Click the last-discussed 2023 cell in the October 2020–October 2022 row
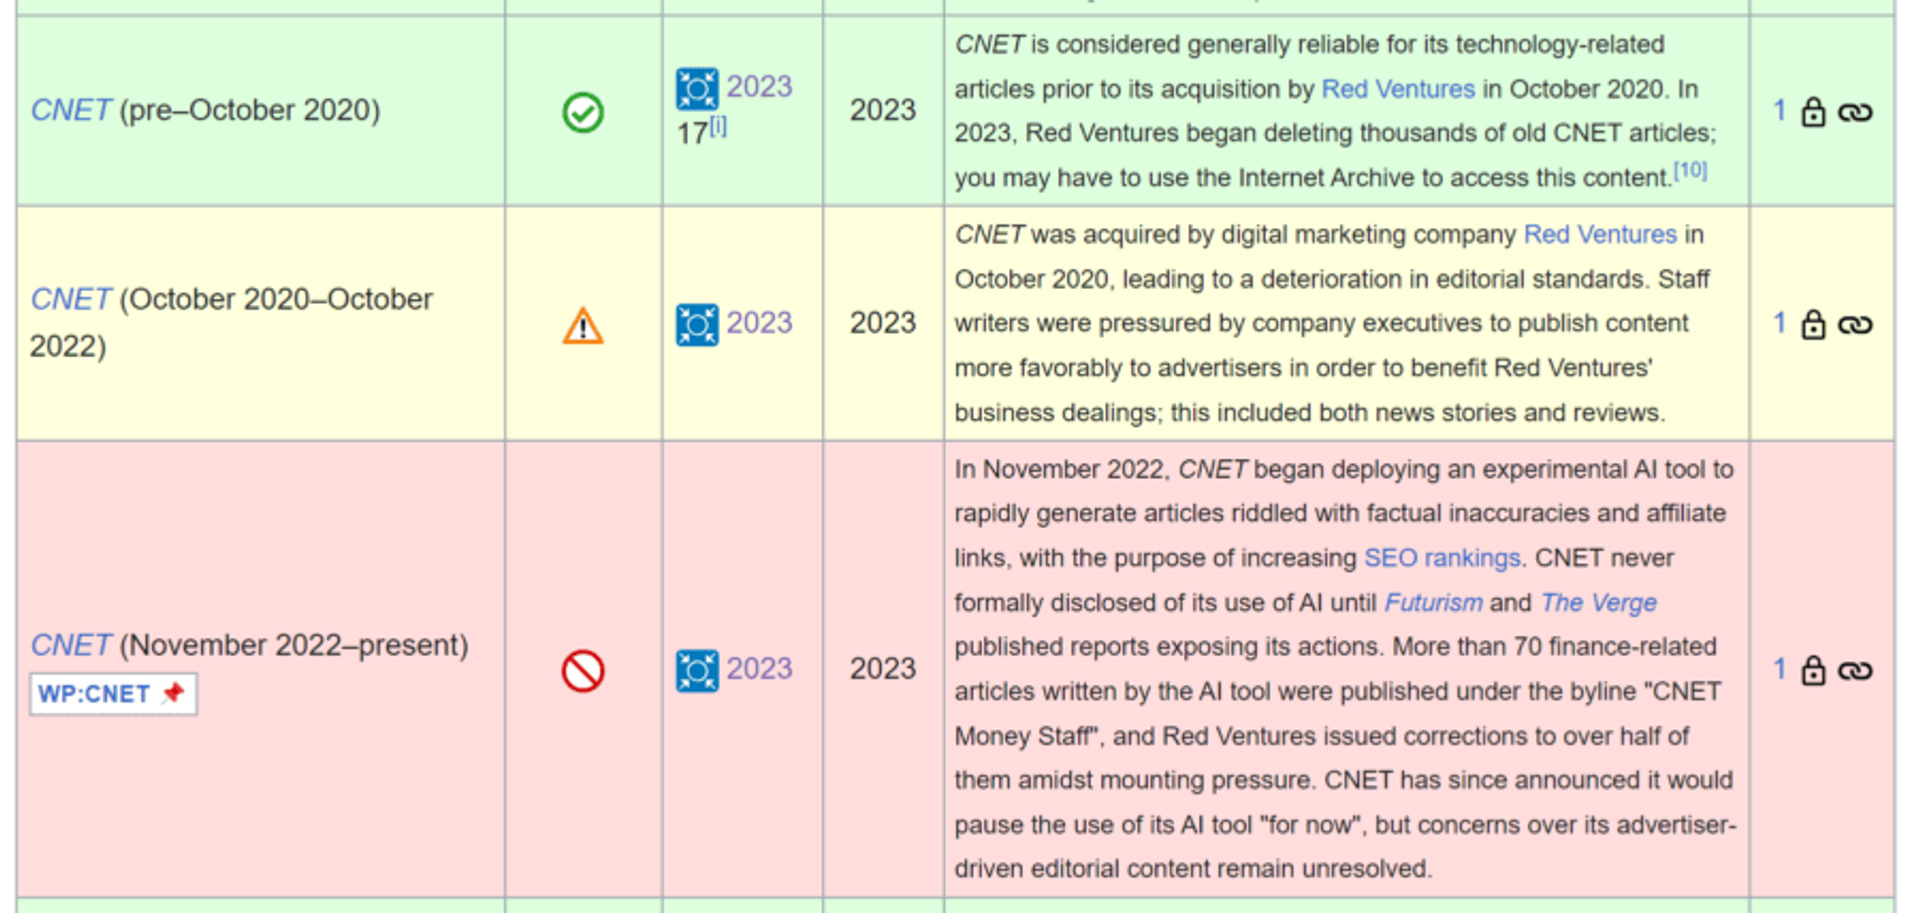 pos(883,323)
